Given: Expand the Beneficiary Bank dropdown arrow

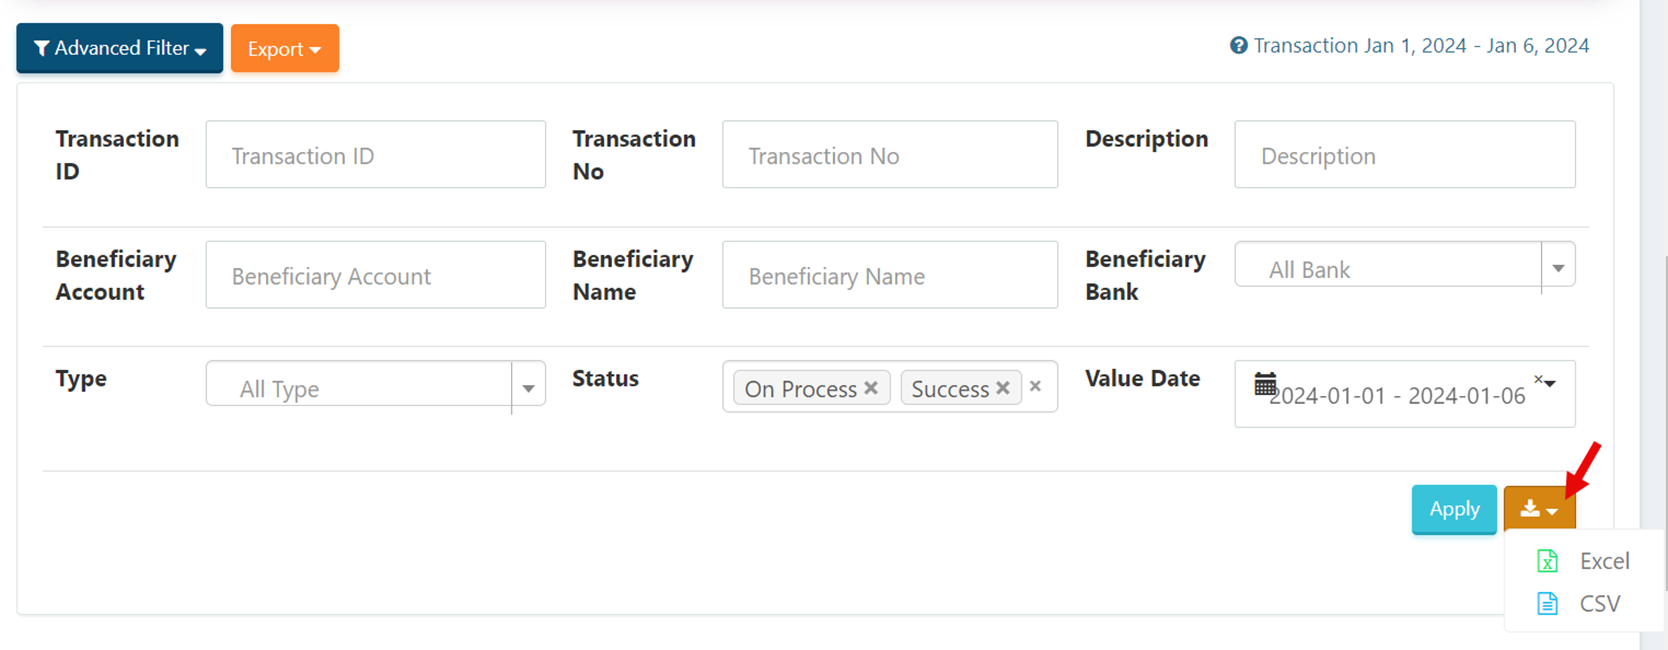Looking at the screenshot, I should (x=1558, y=268).
